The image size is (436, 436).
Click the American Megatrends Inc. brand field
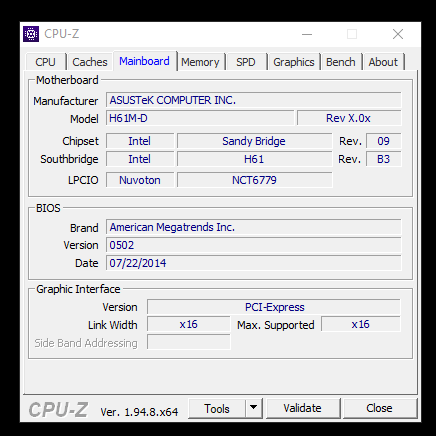coord(254,227)
